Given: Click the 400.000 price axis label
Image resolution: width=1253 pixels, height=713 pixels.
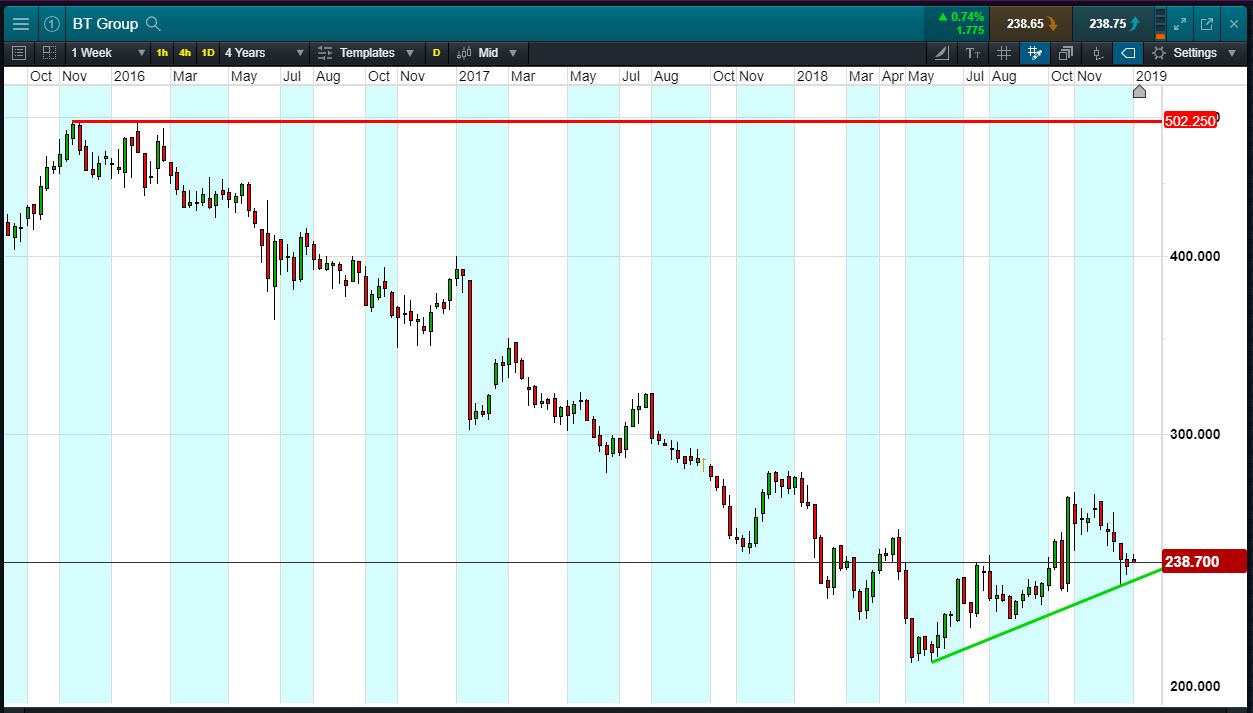Looking at the screenshot, I should pyautogui.click(x=1195, y=256).
